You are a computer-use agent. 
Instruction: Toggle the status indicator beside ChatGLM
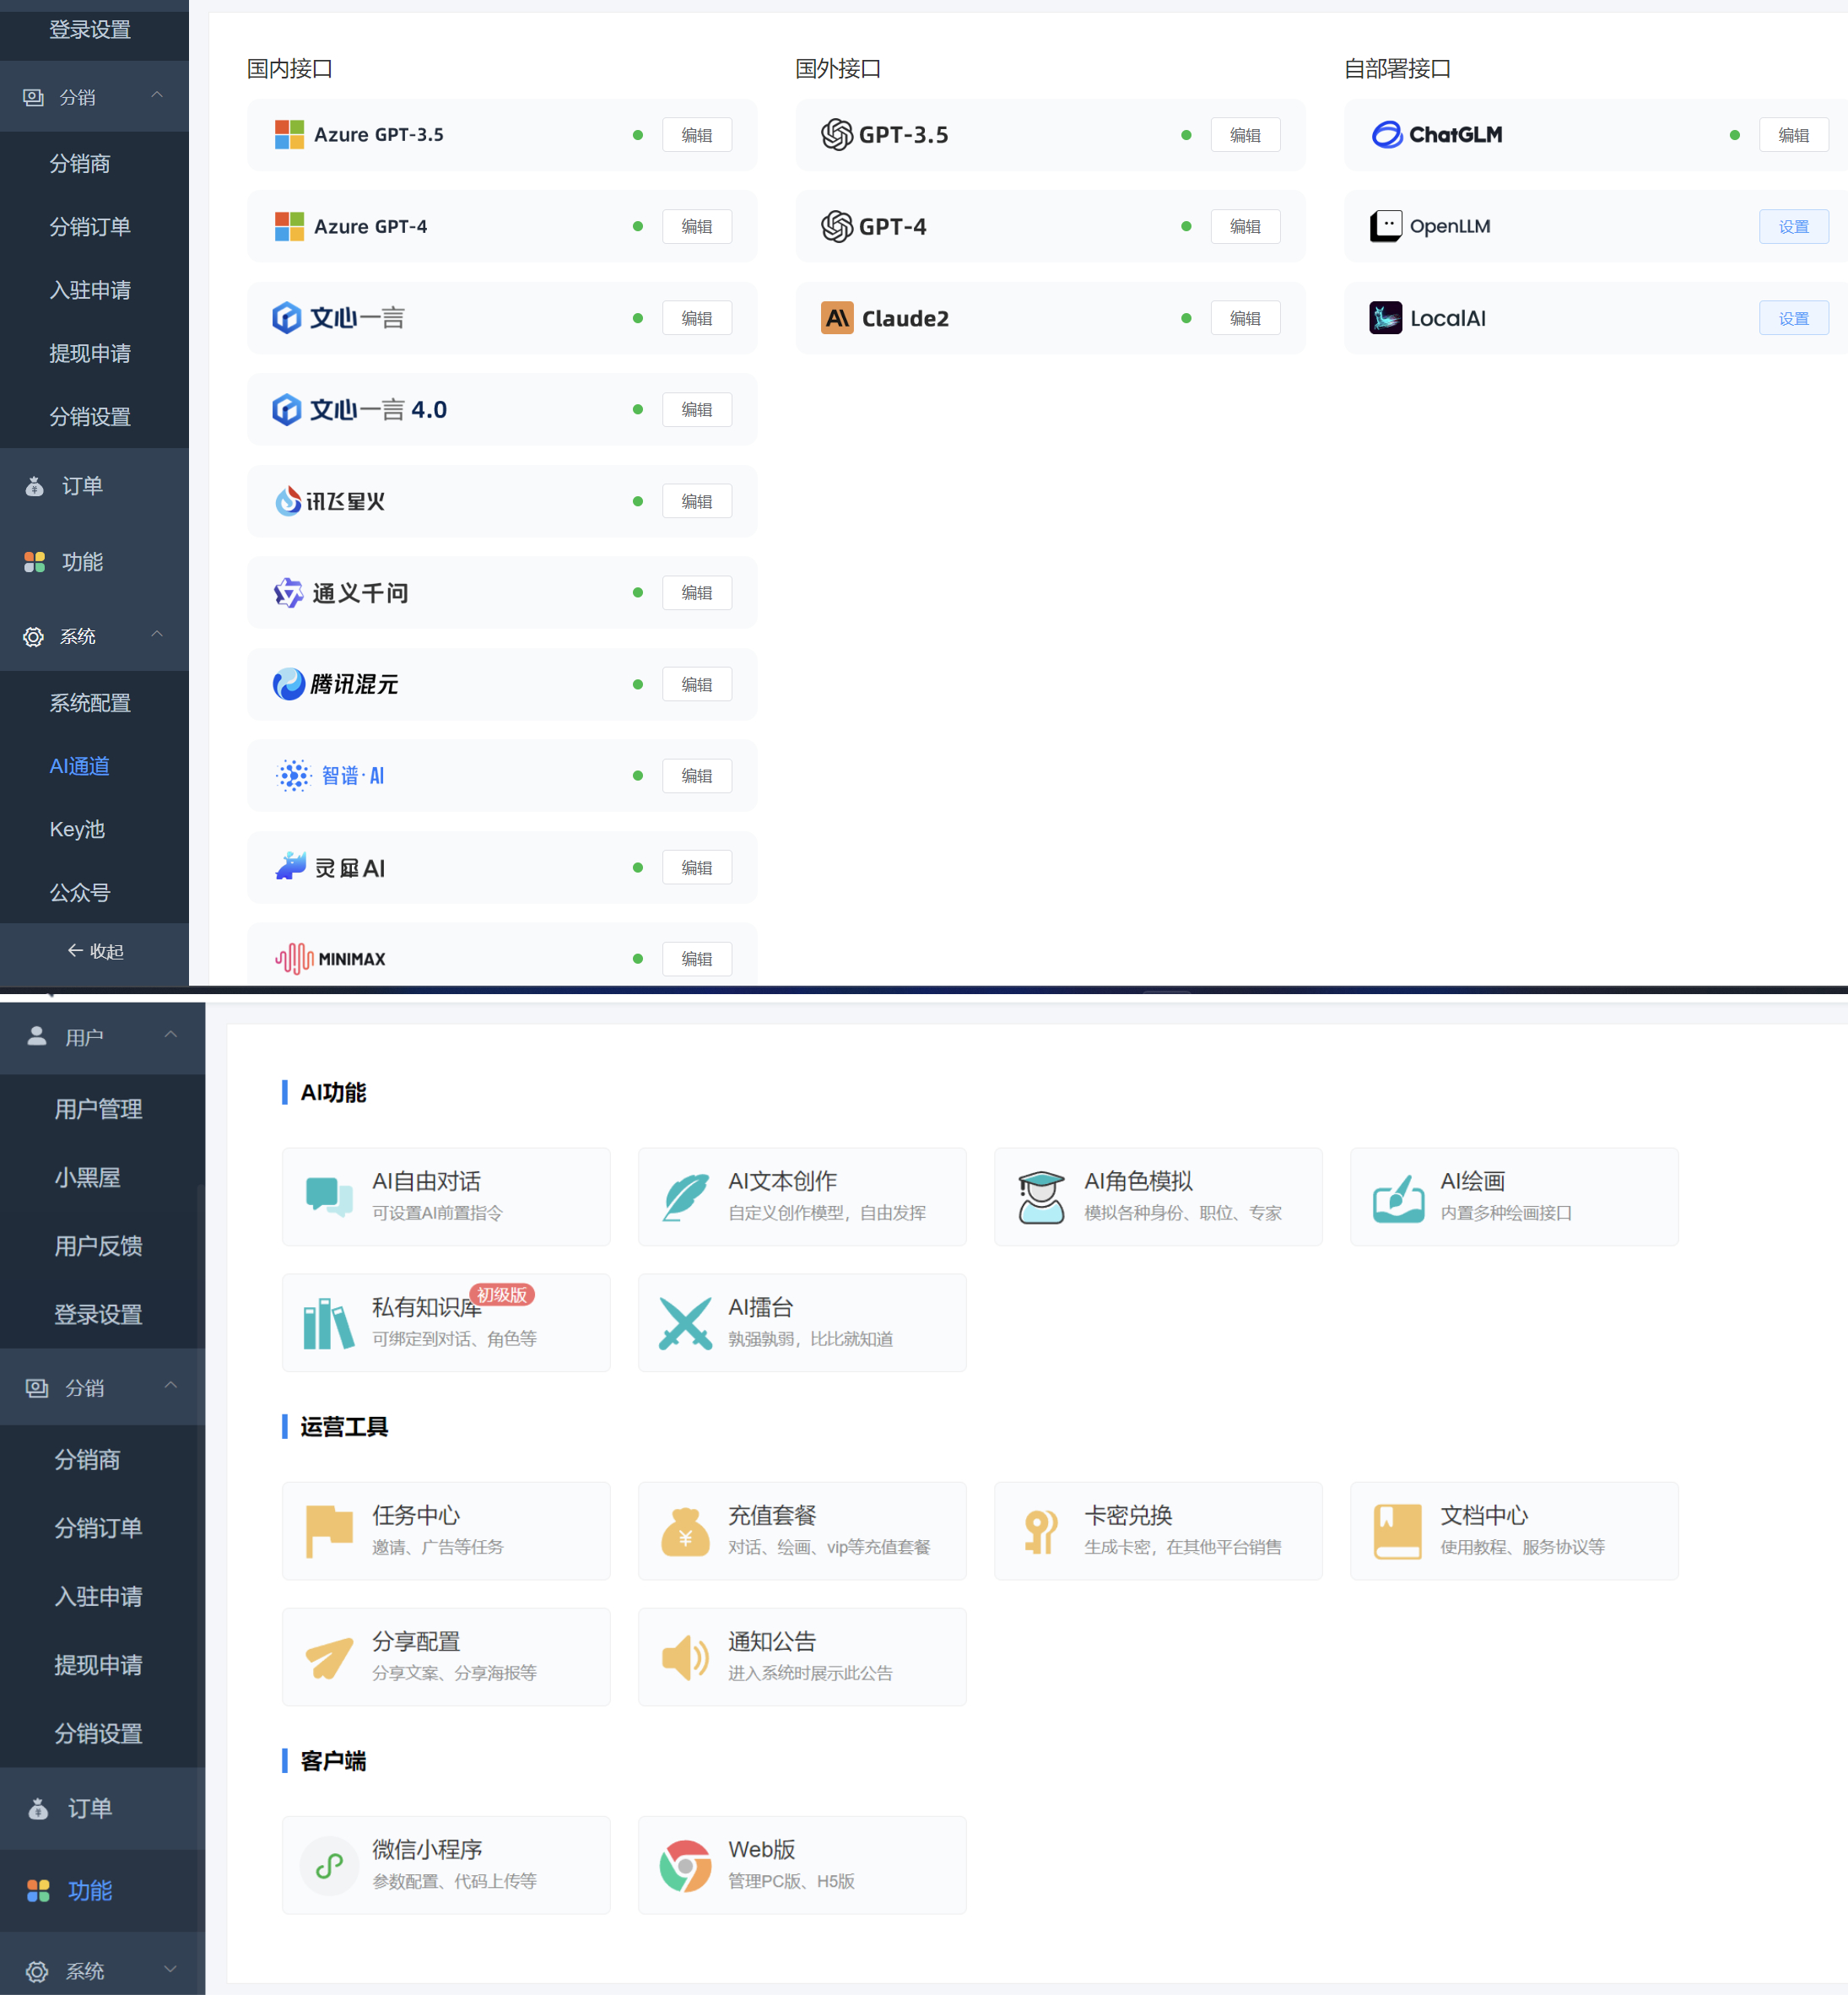1735,134
